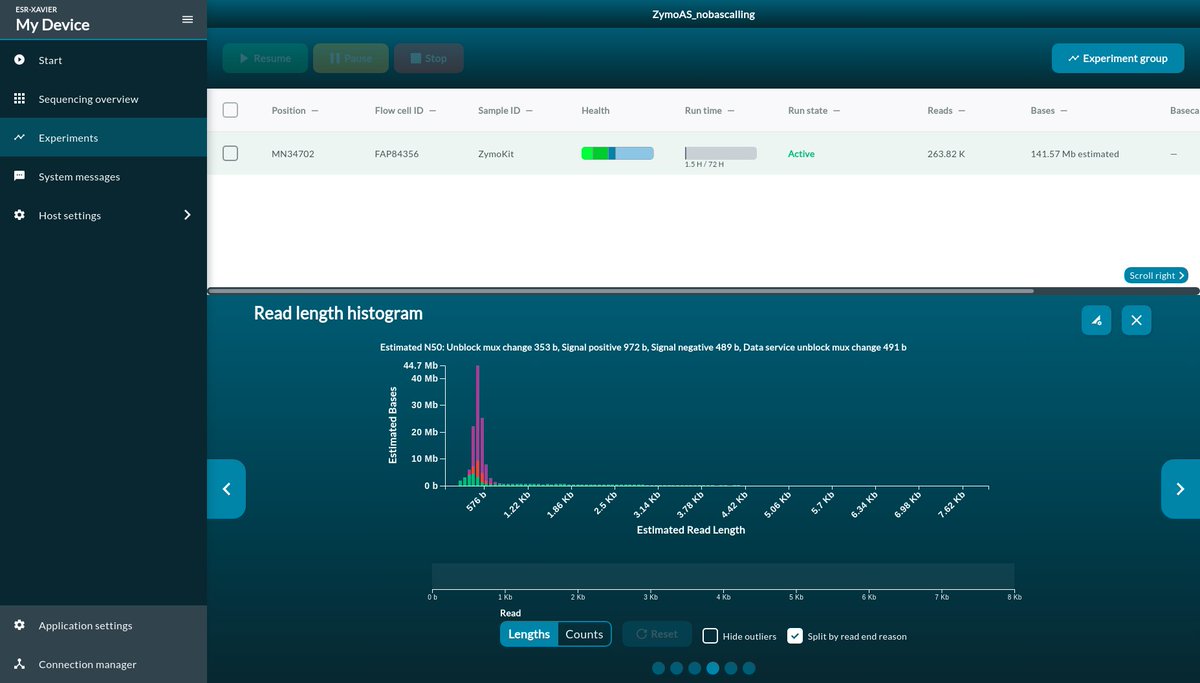Click the MN34702 position cell

[x=293, y=154]
